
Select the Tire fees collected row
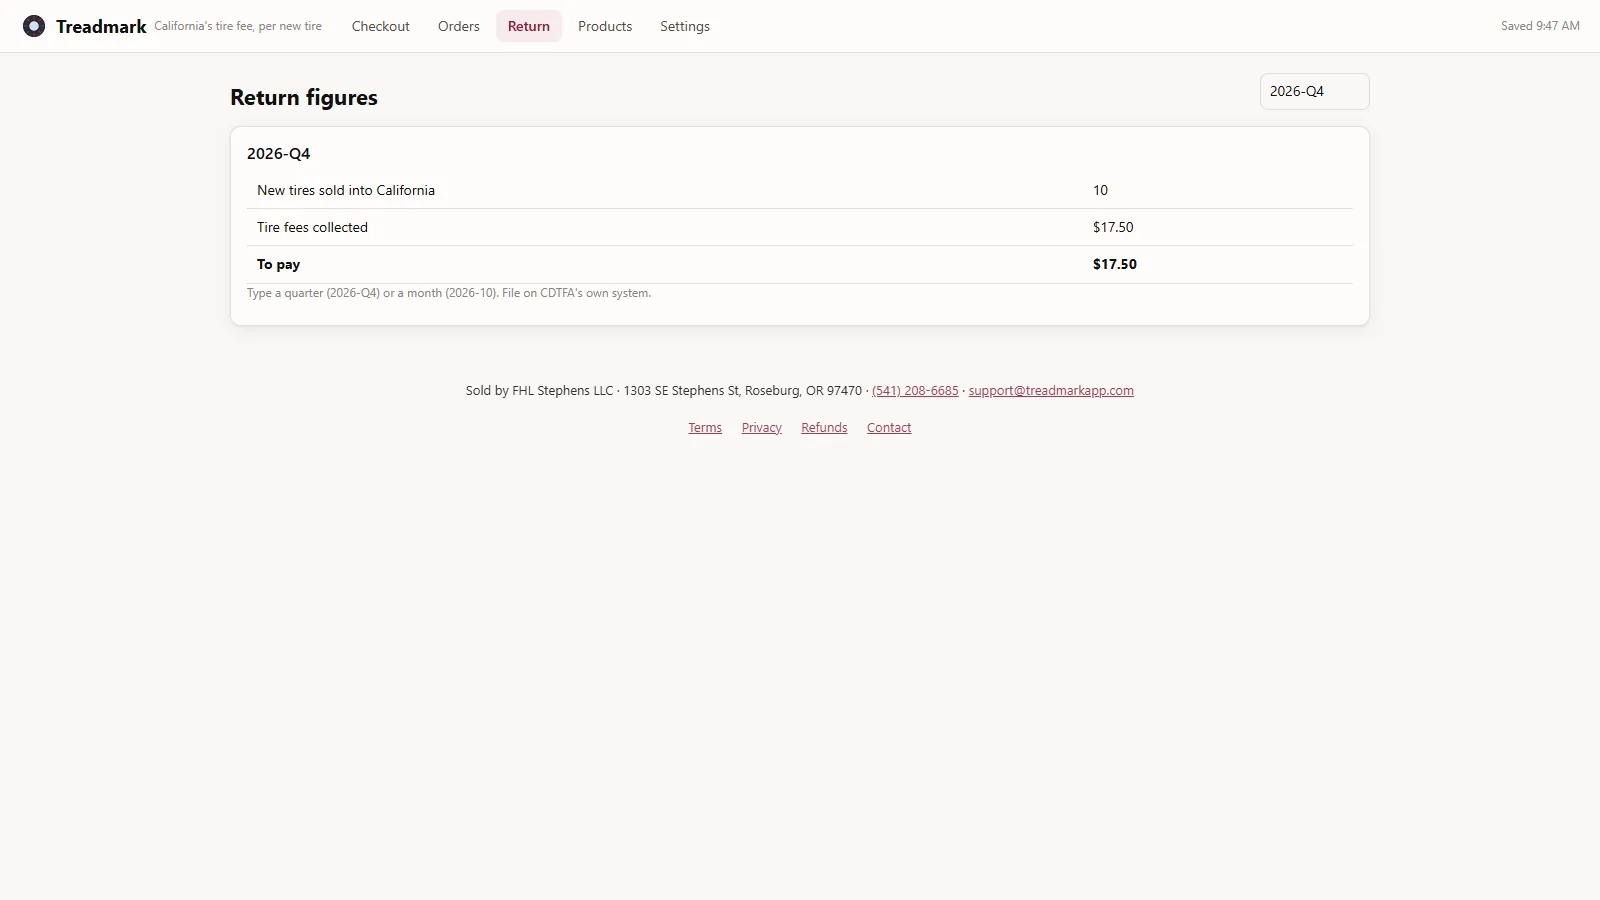[x=800, y=228]
